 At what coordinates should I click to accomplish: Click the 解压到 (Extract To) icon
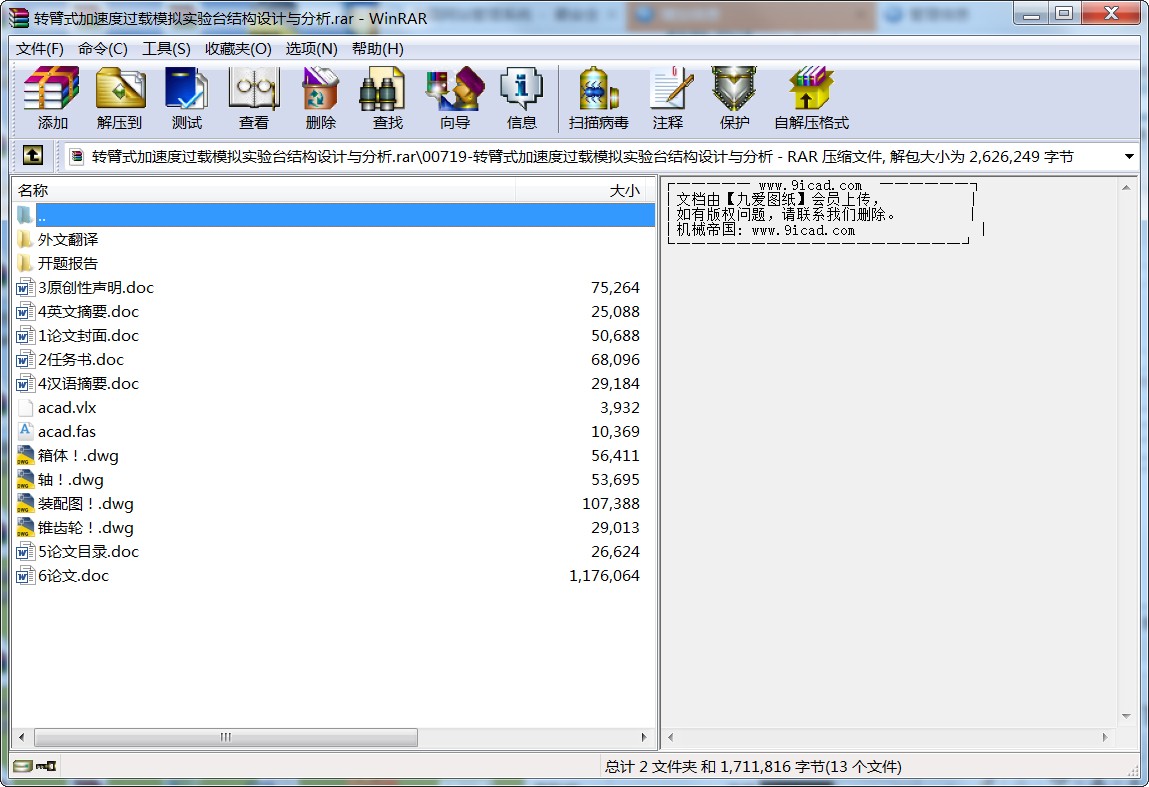pos(120,98)
